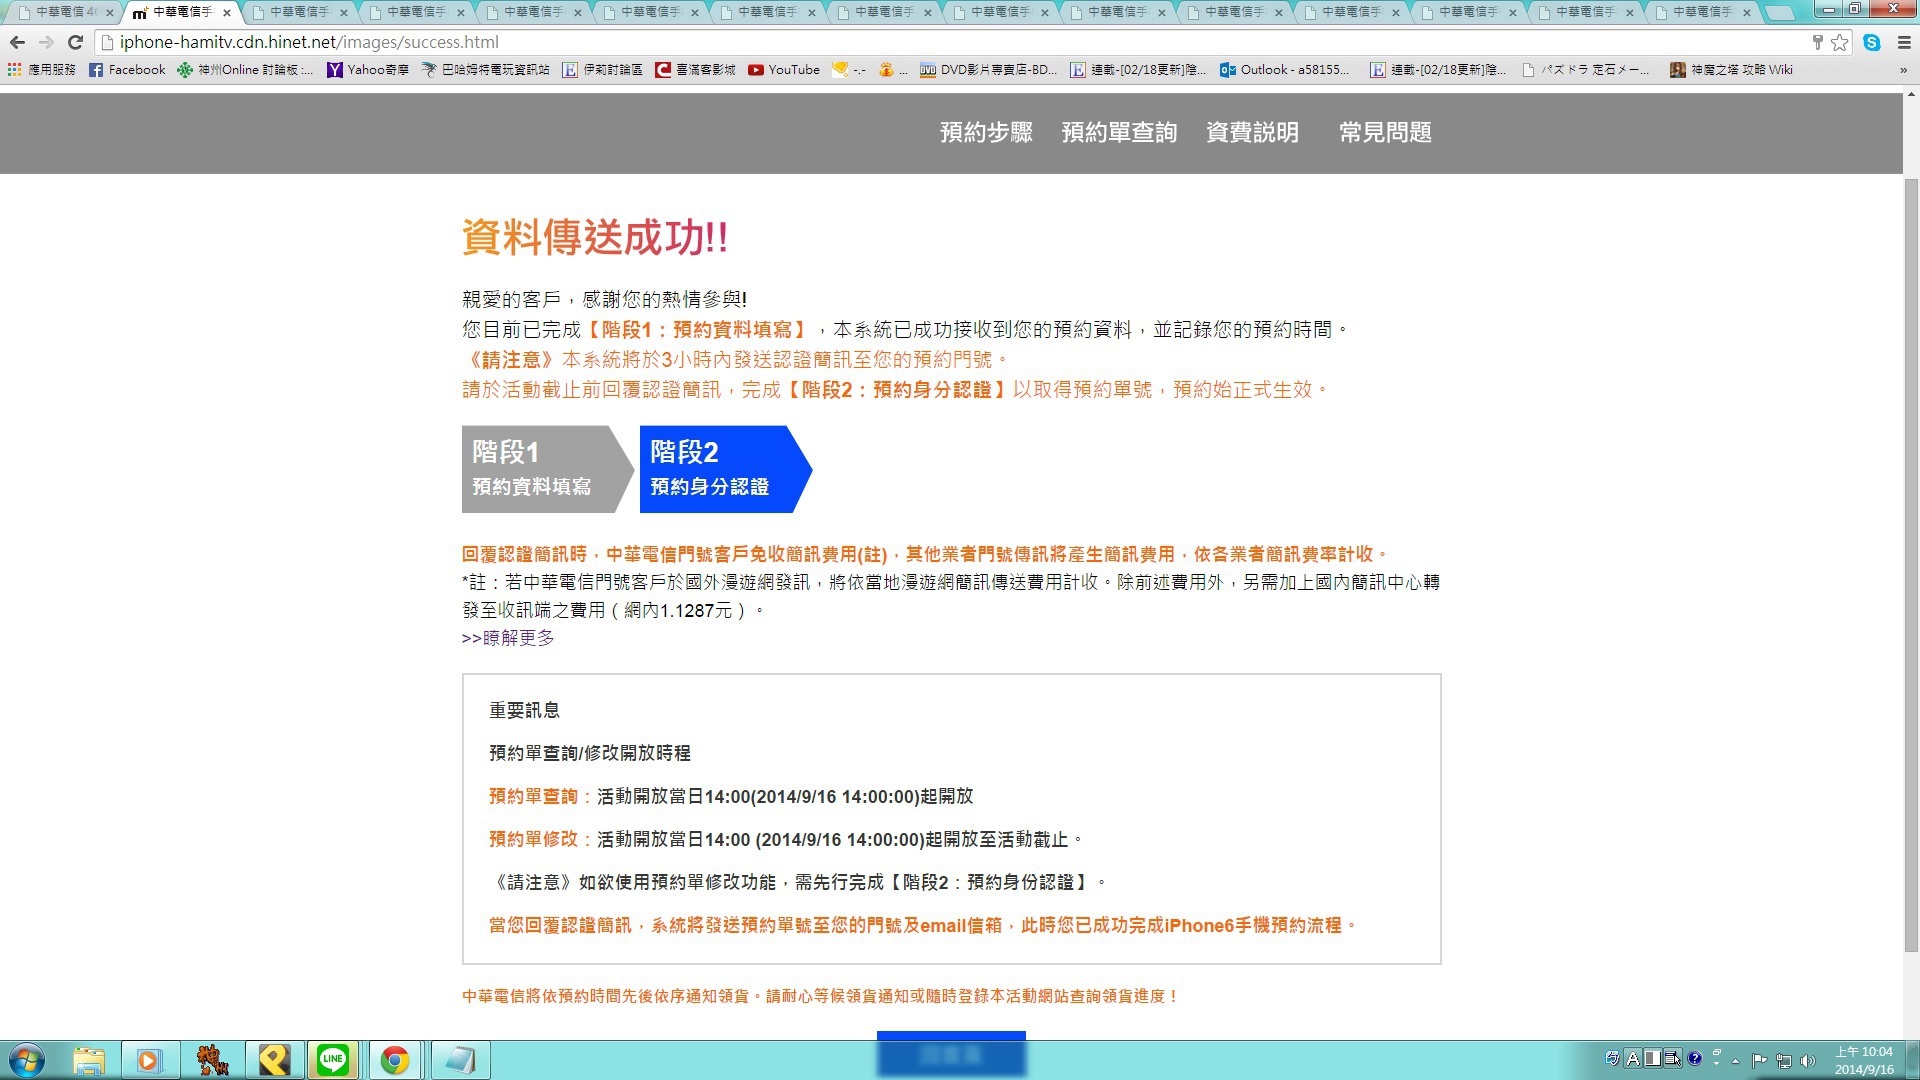Open the 預約單查詢 navigation item

(1119, 133)
